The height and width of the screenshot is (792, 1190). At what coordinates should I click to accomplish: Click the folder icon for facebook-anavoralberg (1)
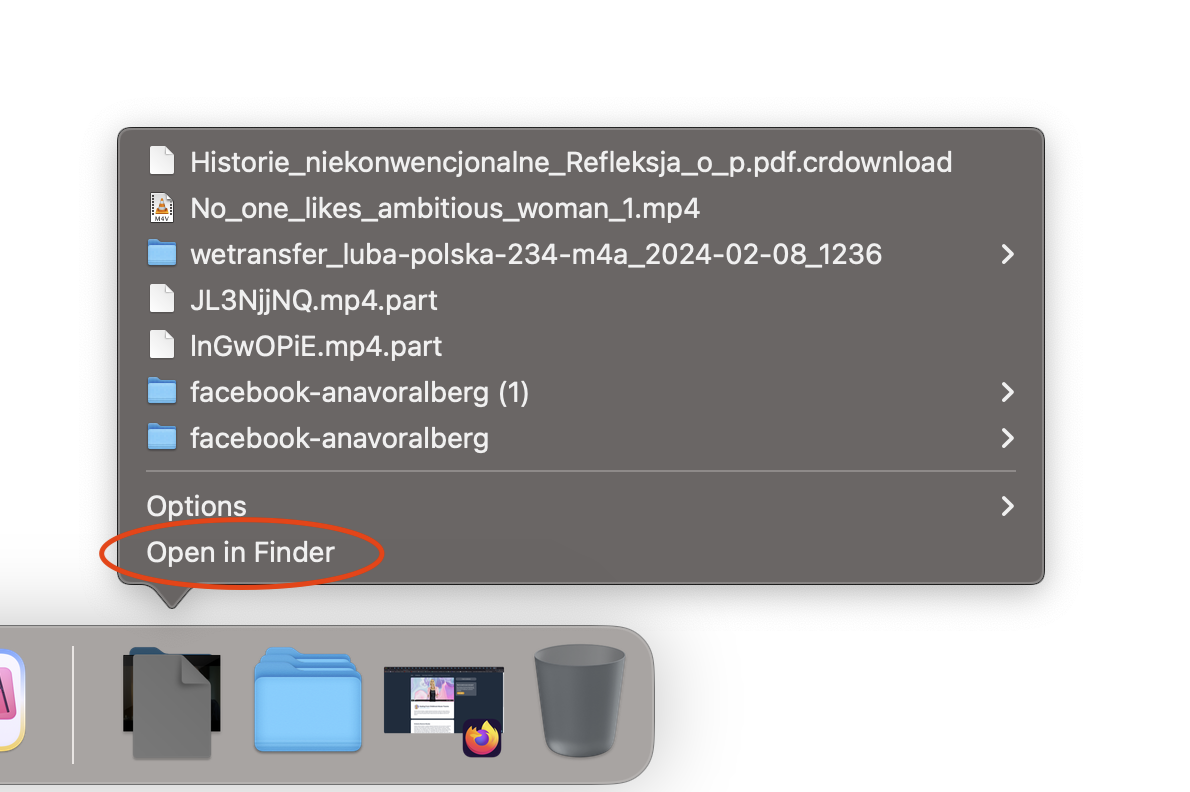(162, 391)
